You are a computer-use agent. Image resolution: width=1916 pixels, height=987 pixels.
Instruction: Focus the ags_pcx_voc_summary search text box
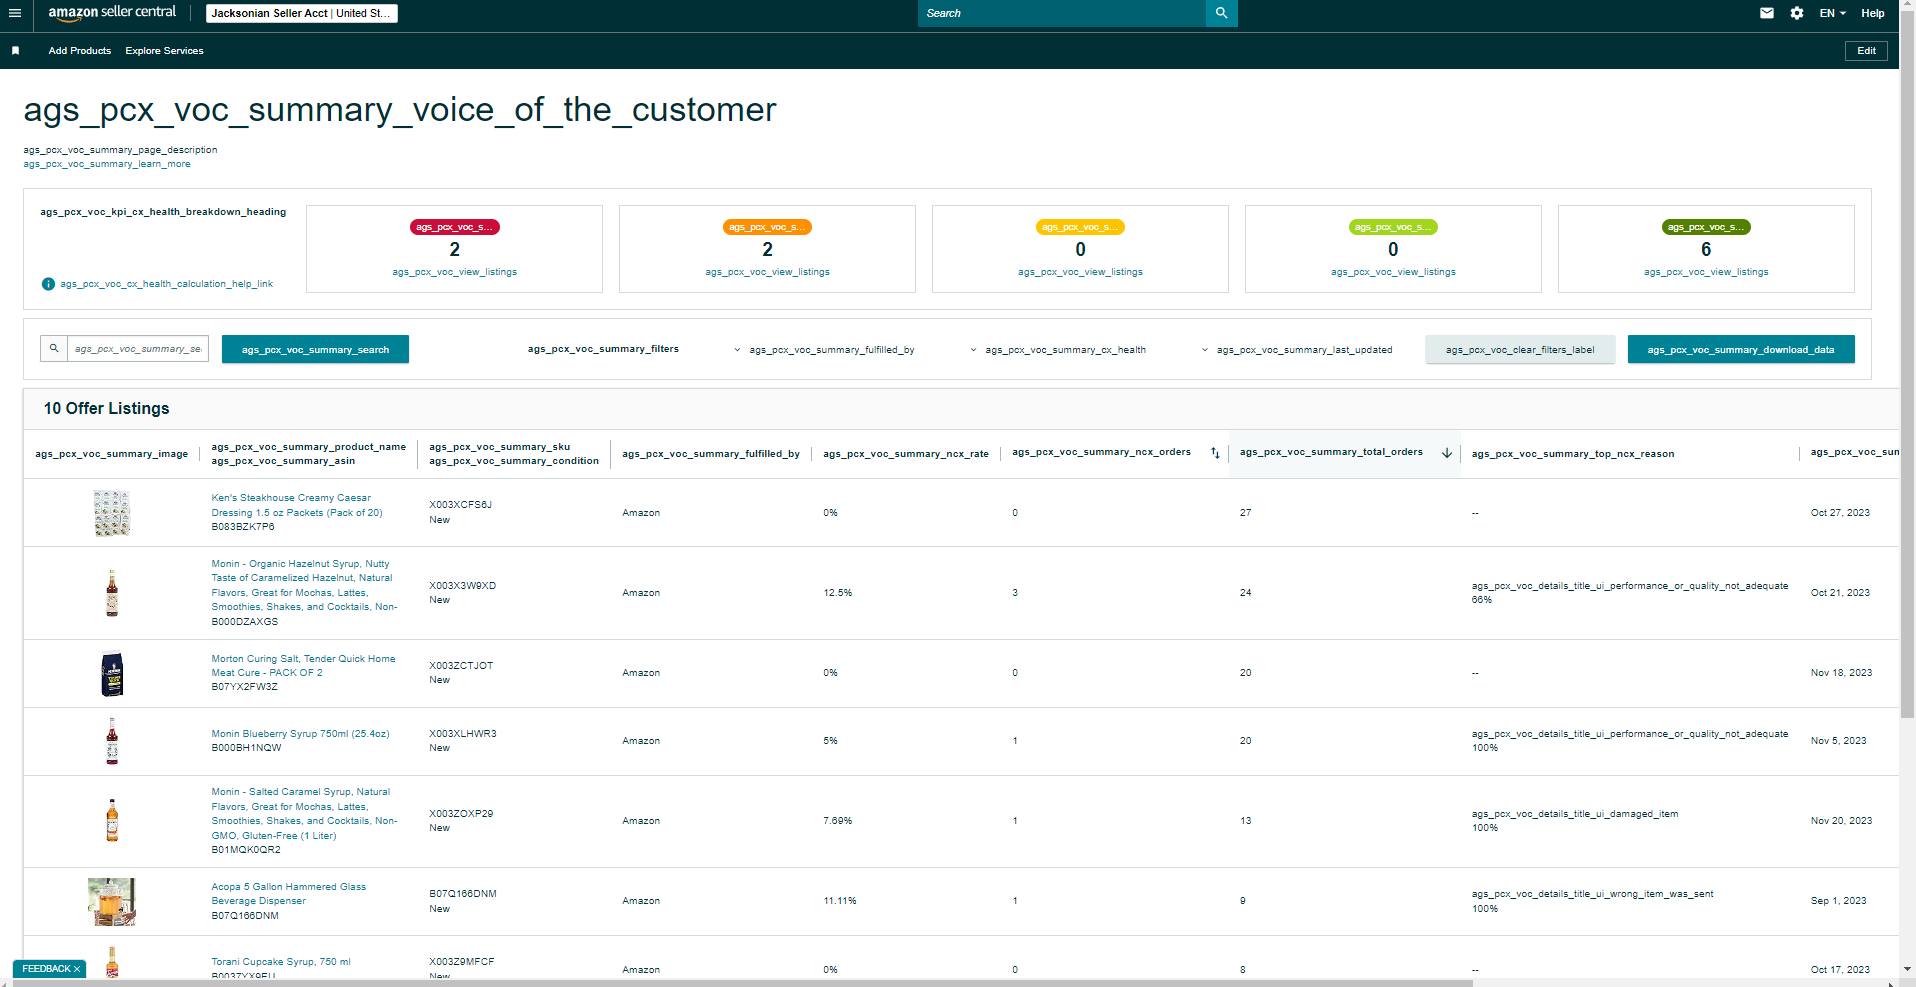coord(138,349)
